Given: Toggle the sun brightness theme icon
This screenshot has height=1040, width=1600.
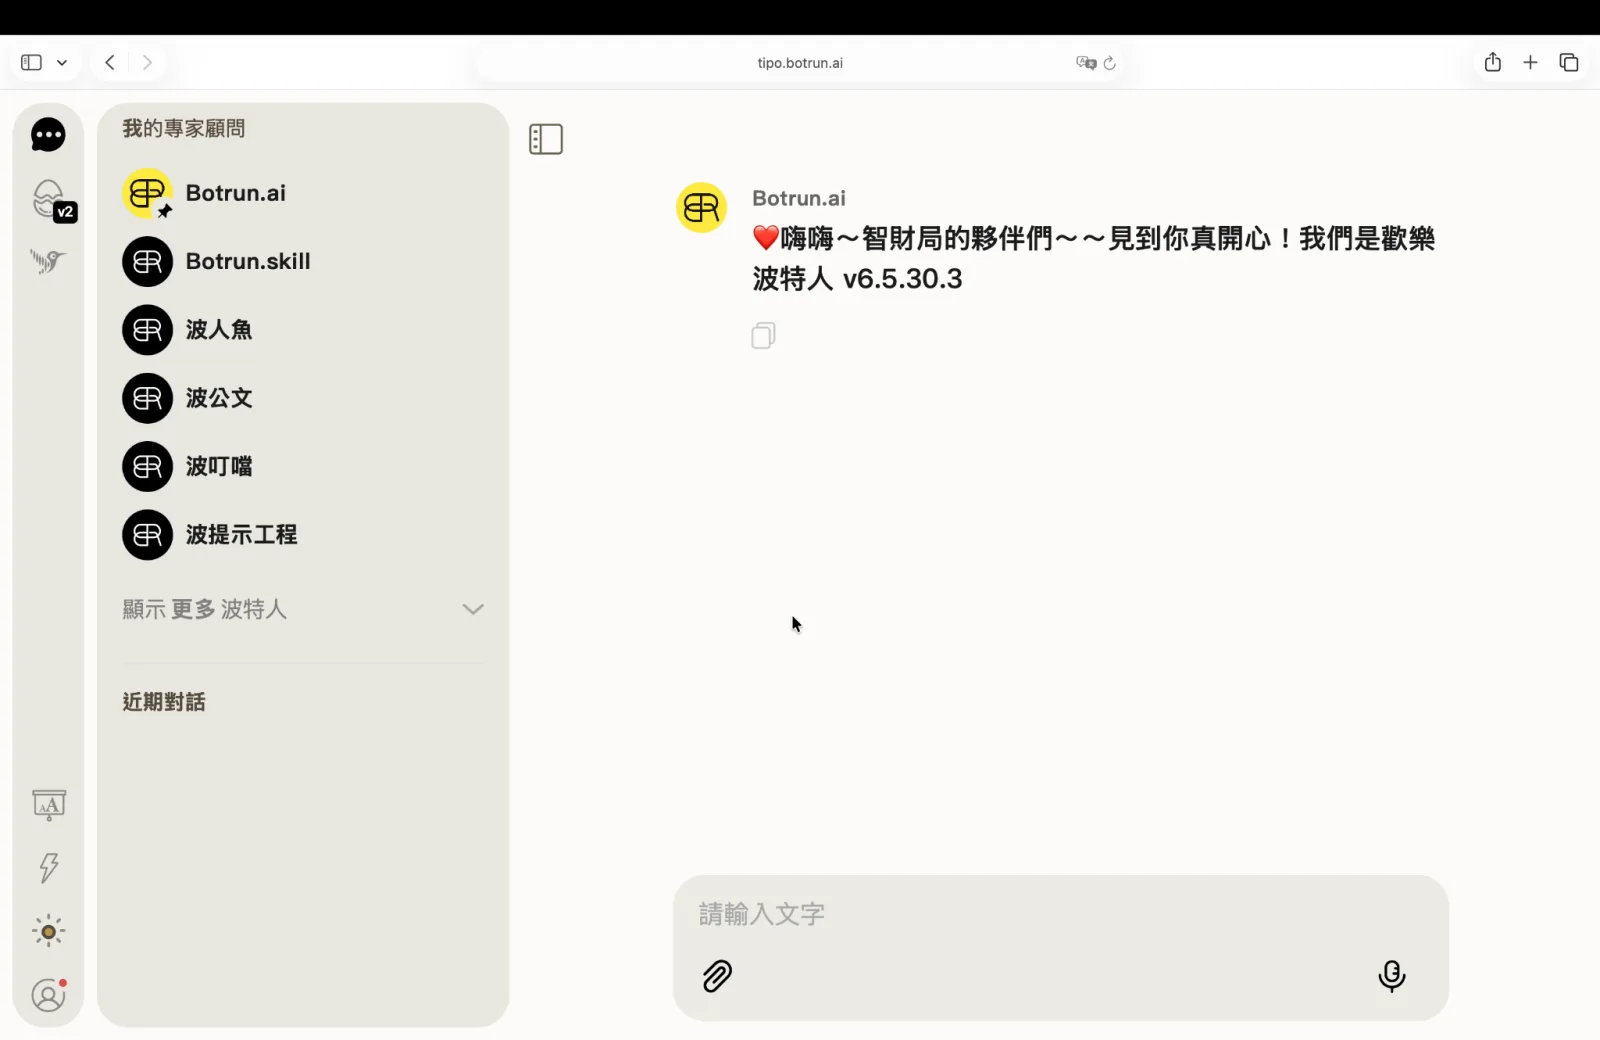Looking at the screenshot, I should (48, 932).
